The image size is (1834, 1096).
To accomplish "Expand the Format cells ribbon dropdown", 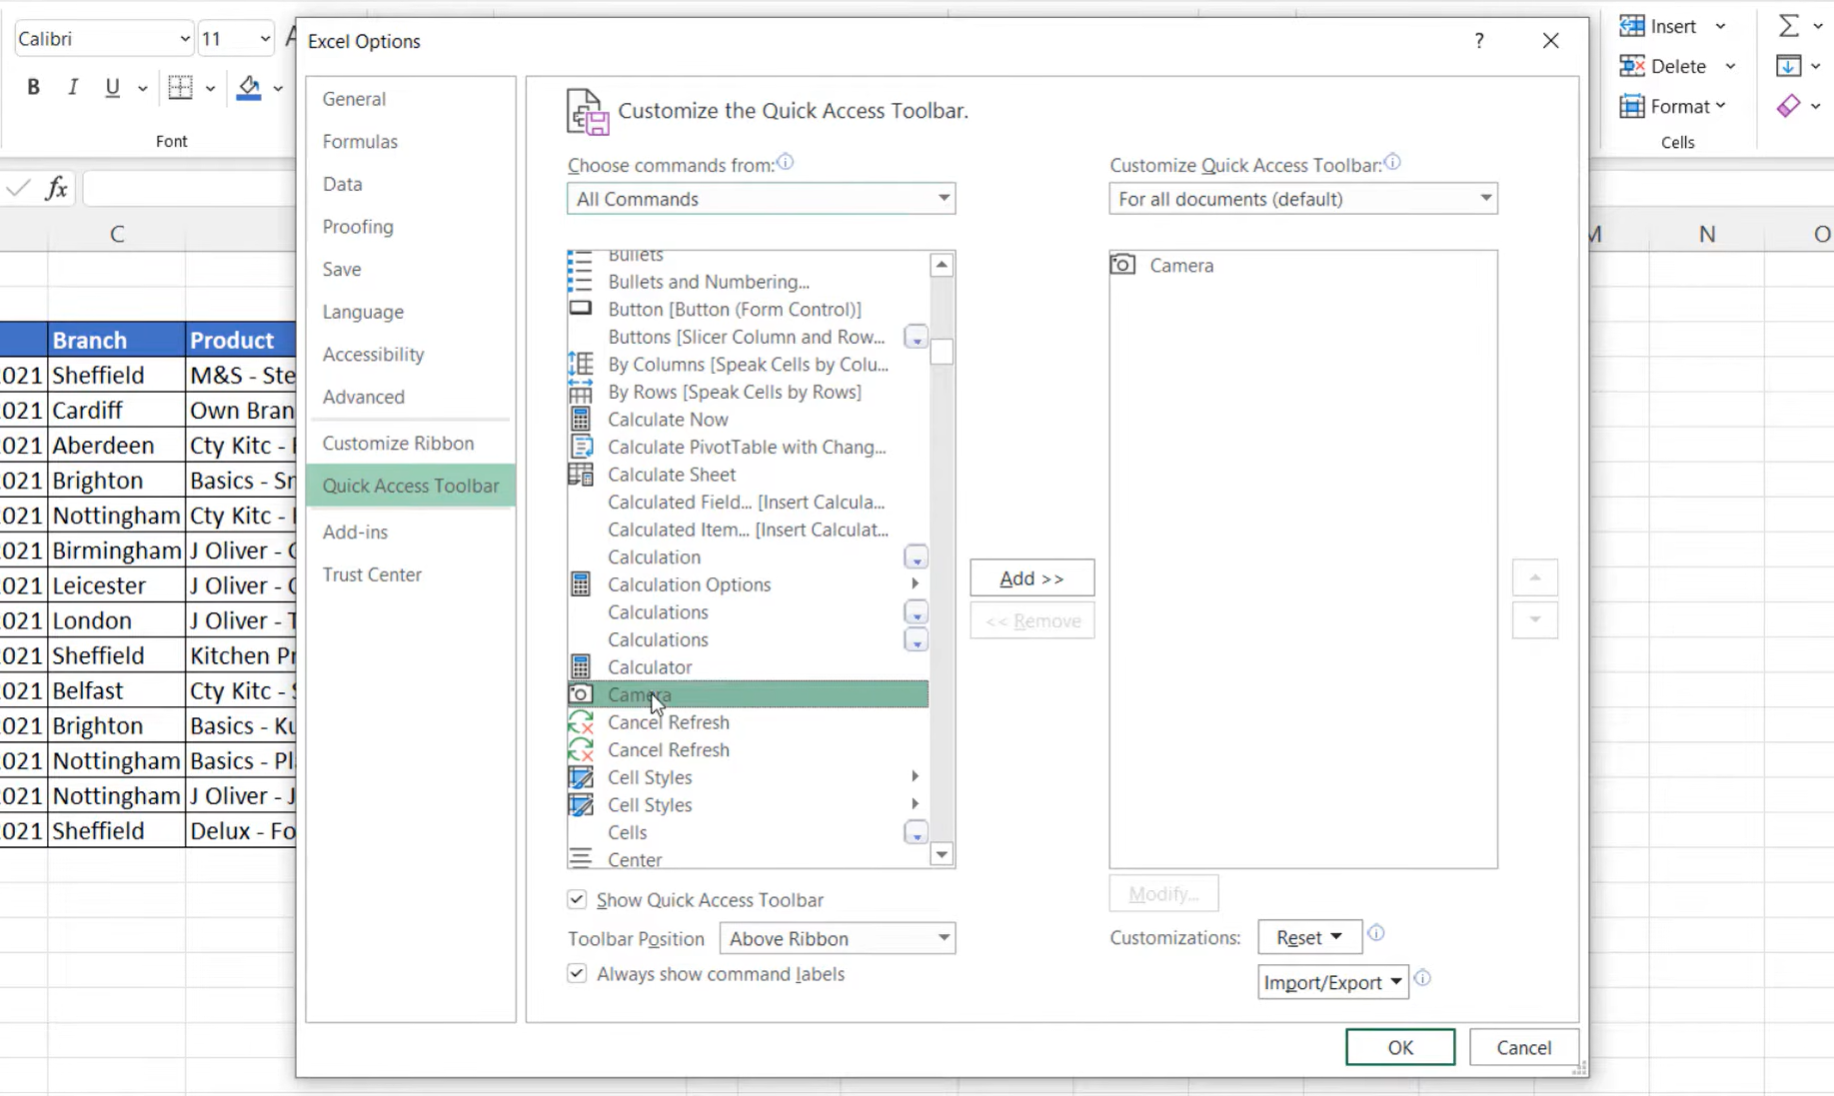I will (x=1720, y=106).
